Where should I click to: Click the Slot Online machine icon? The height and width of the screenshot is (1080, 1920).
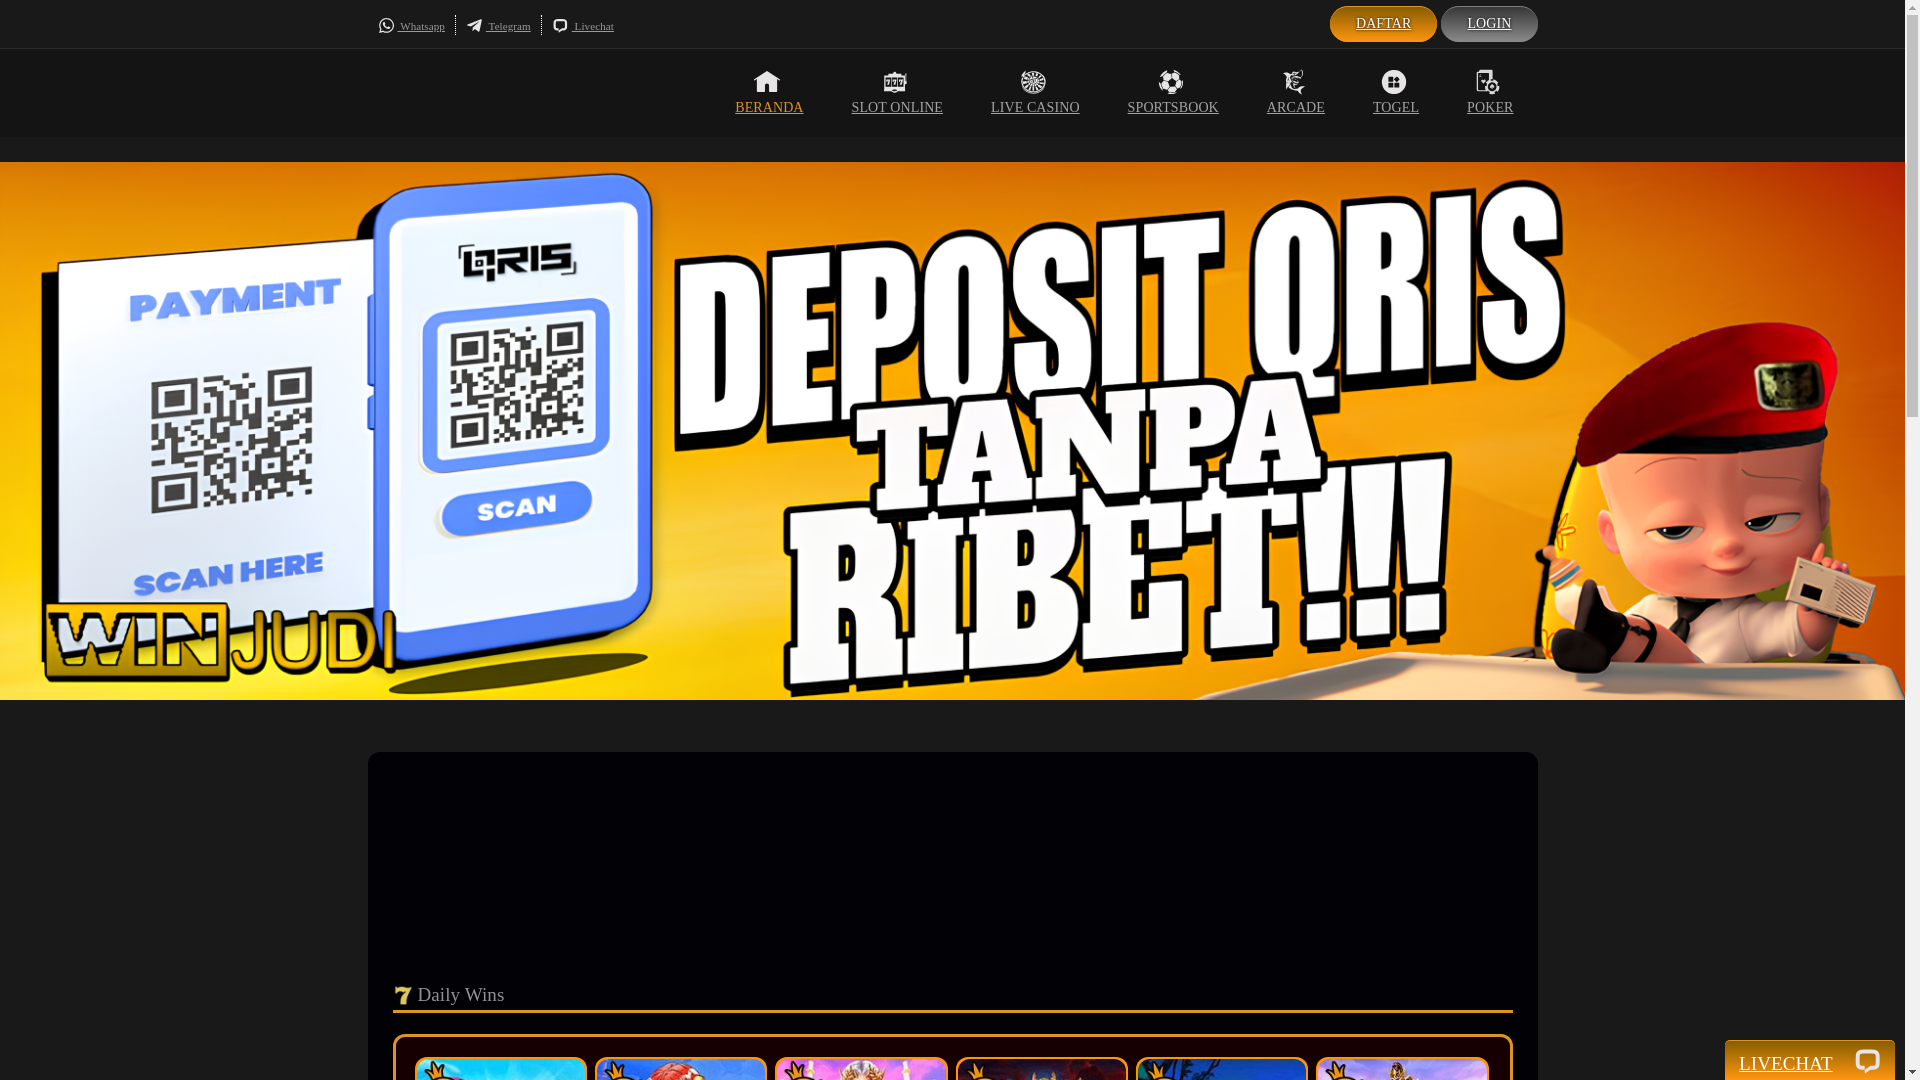895,82
